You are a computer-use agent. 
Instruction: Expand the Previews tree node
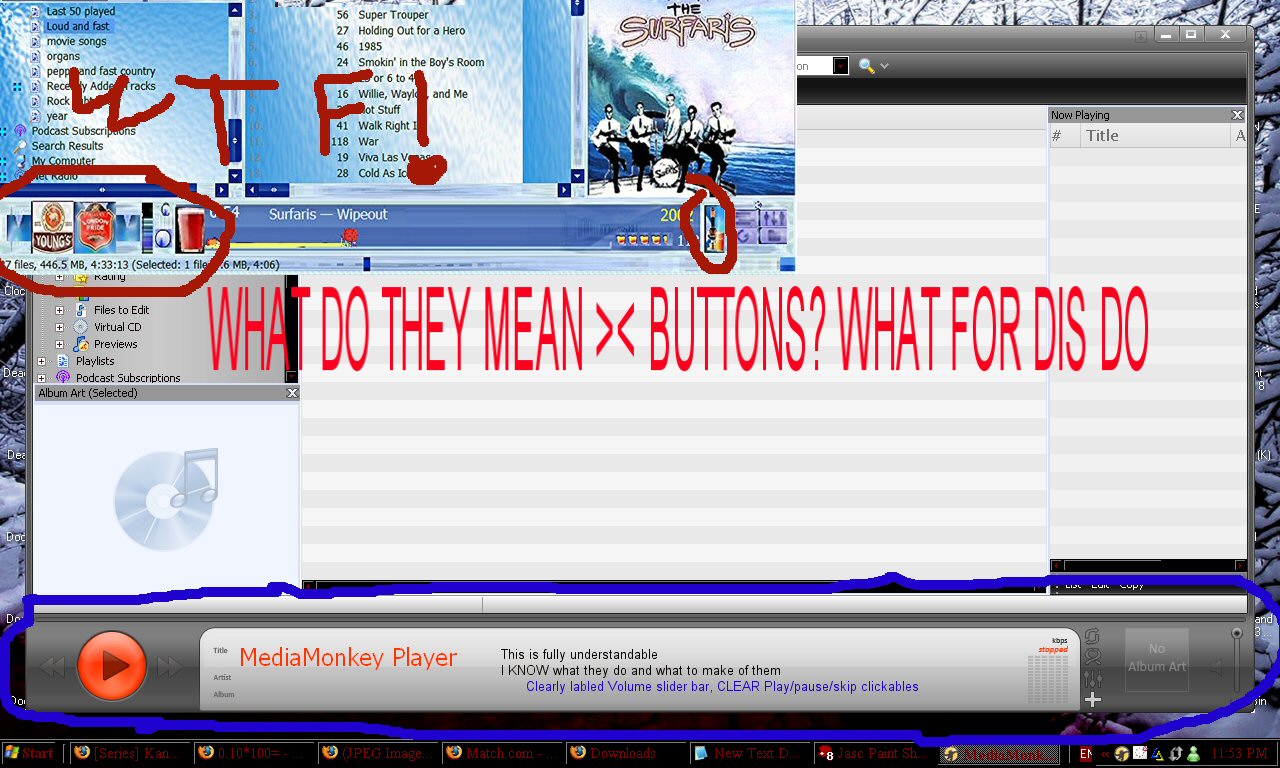(59, 344)
